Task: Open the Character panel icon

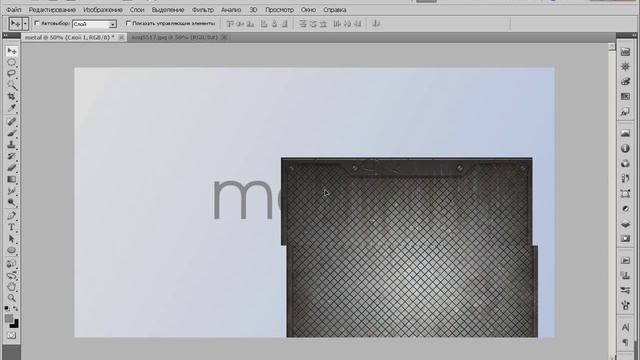Action: tap(625, 327)
